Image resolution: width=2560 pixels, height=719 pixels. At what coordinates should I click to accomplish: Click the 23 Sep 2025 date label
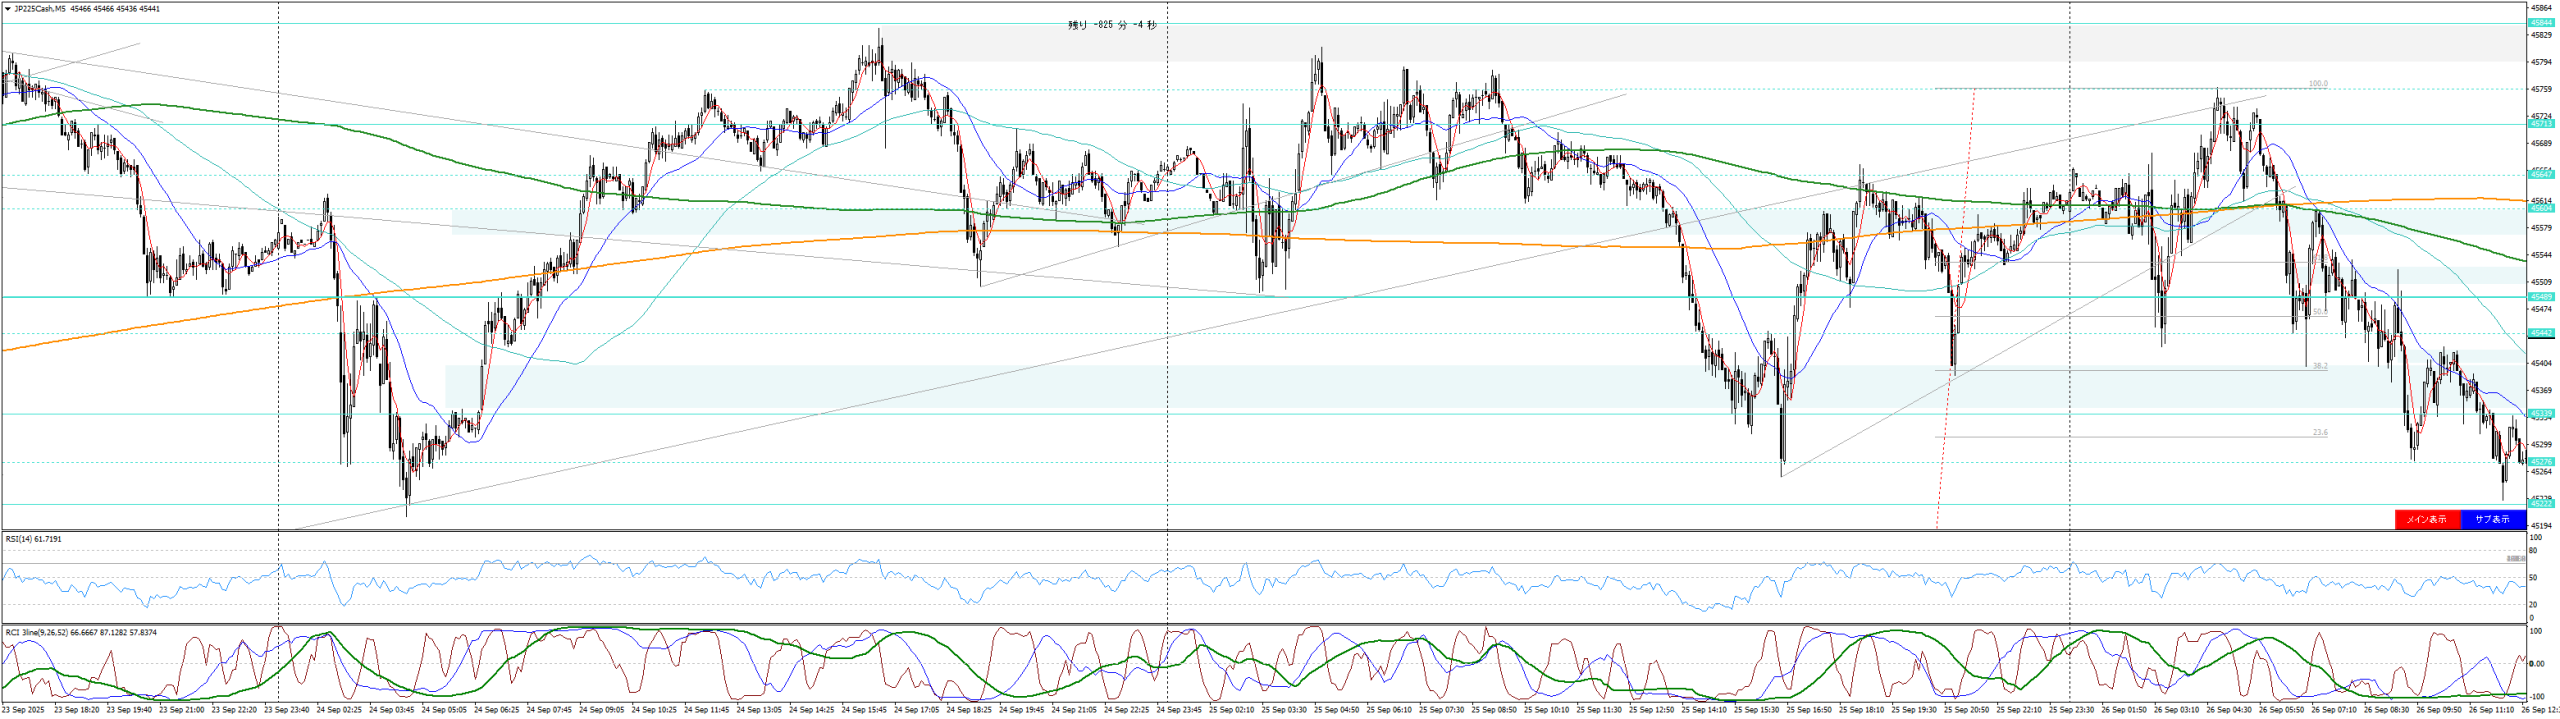[24, 710]
